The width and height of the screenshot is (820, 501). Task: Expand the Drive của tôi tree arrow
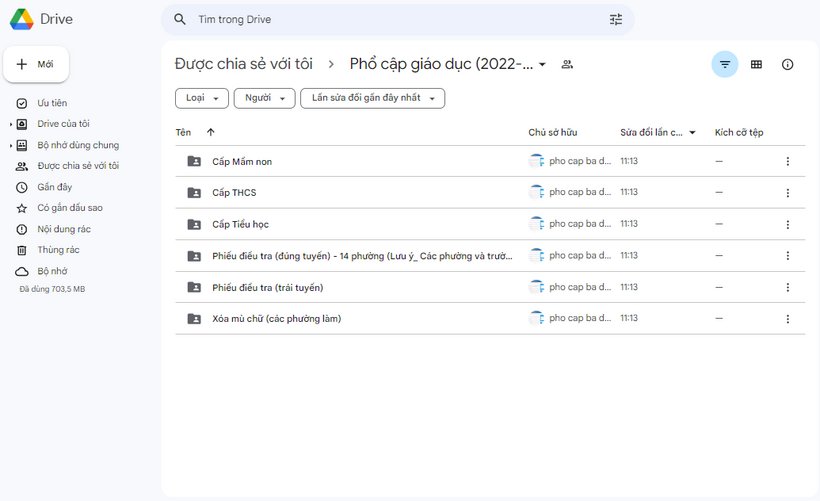click(10, 124)
